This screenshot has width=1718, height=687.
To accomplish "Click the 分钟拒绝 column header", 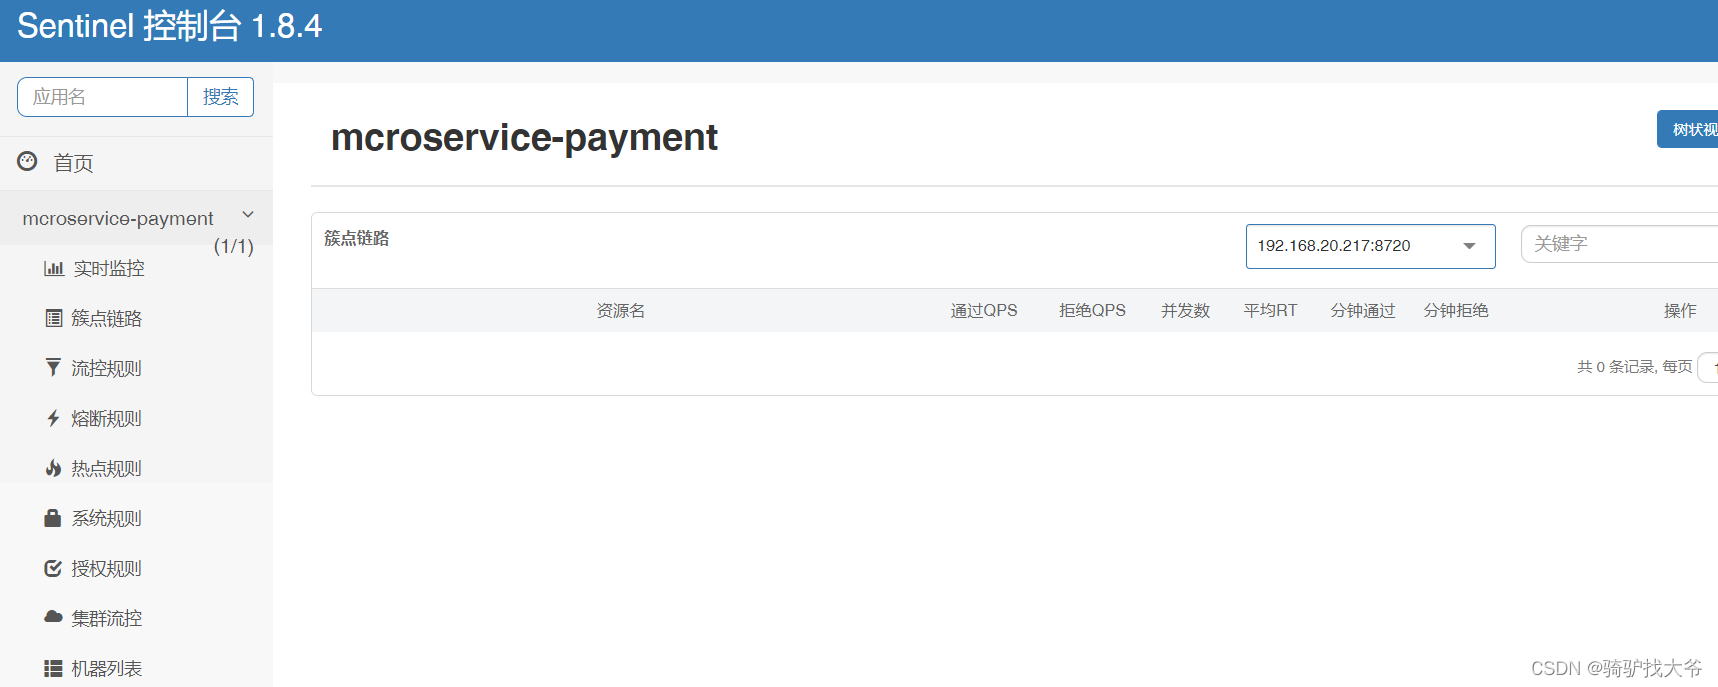I will pos(1456,311).
